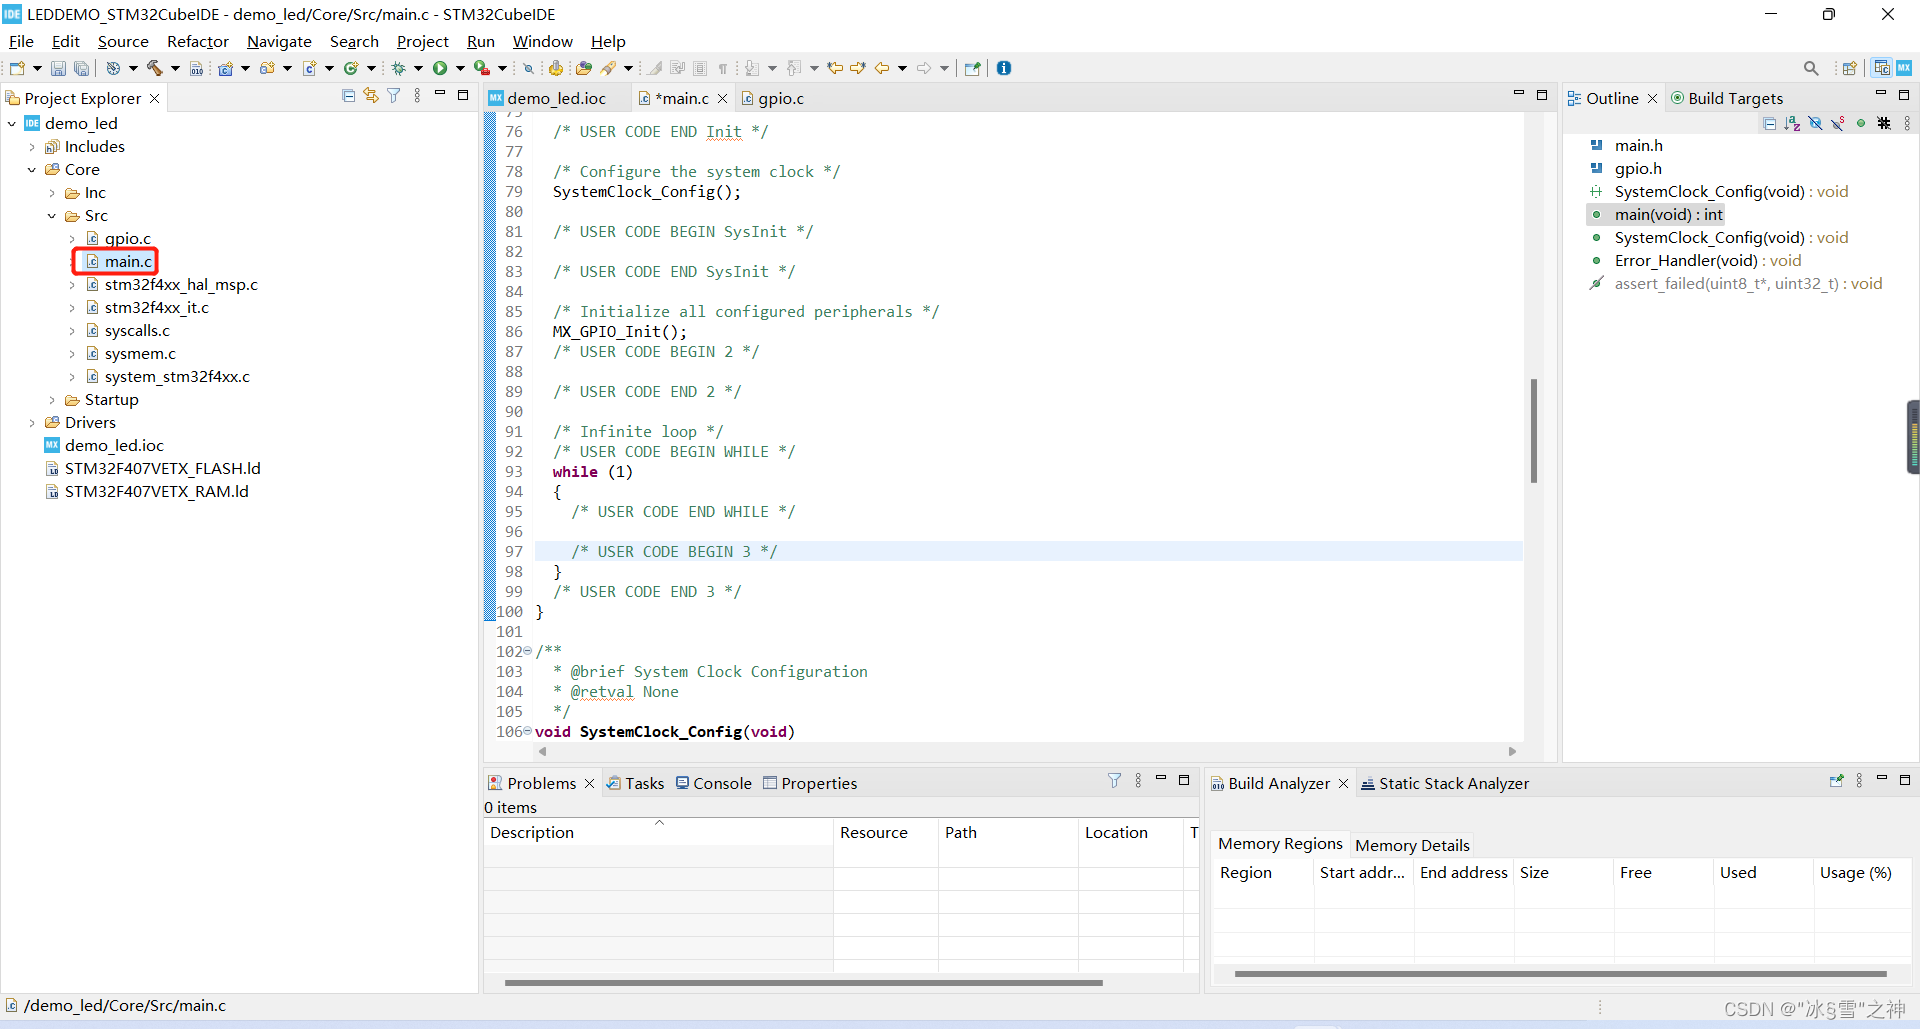Select the Memory Details tab

tap(1412, 845)
